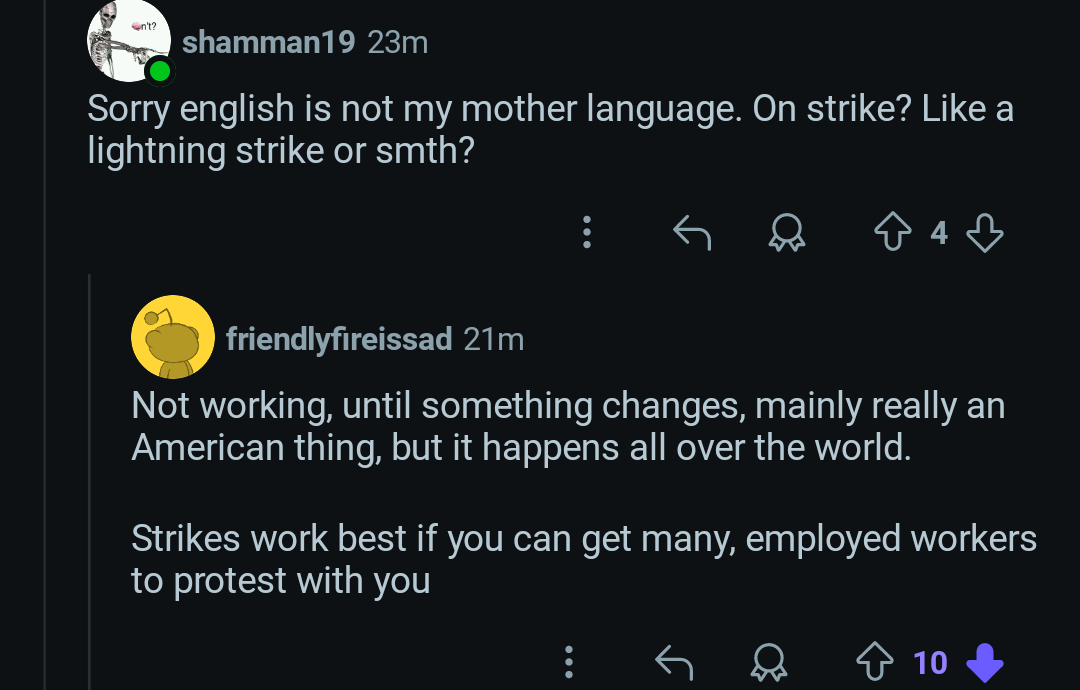This screenshot has width=1080, height=690.
Task: Open the reply icon on shamman19's comment
Action: point(692,233)
